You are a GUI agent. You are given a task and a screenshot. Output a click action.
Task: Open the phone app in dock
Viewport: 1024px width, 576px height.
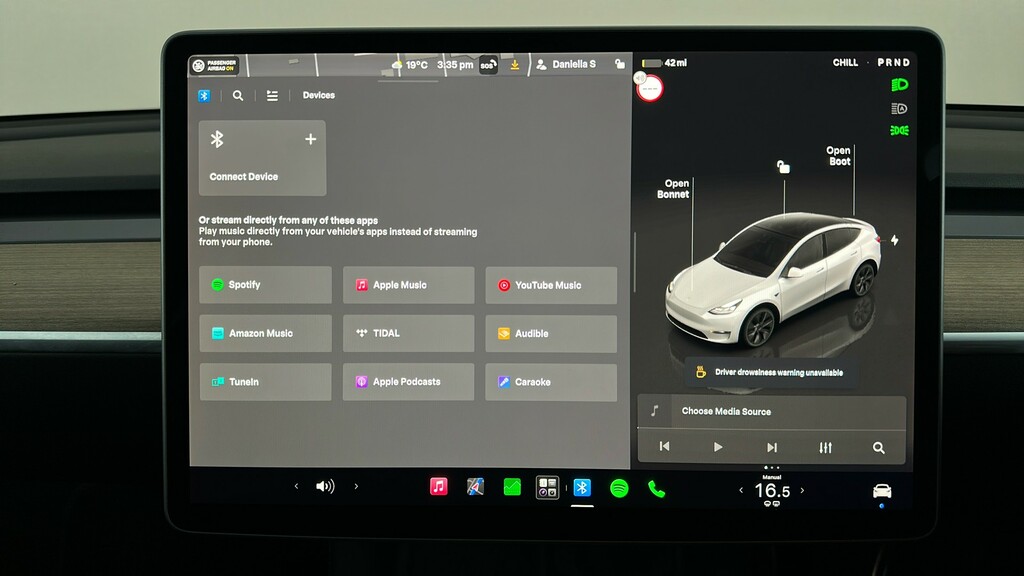coord(656,488)
